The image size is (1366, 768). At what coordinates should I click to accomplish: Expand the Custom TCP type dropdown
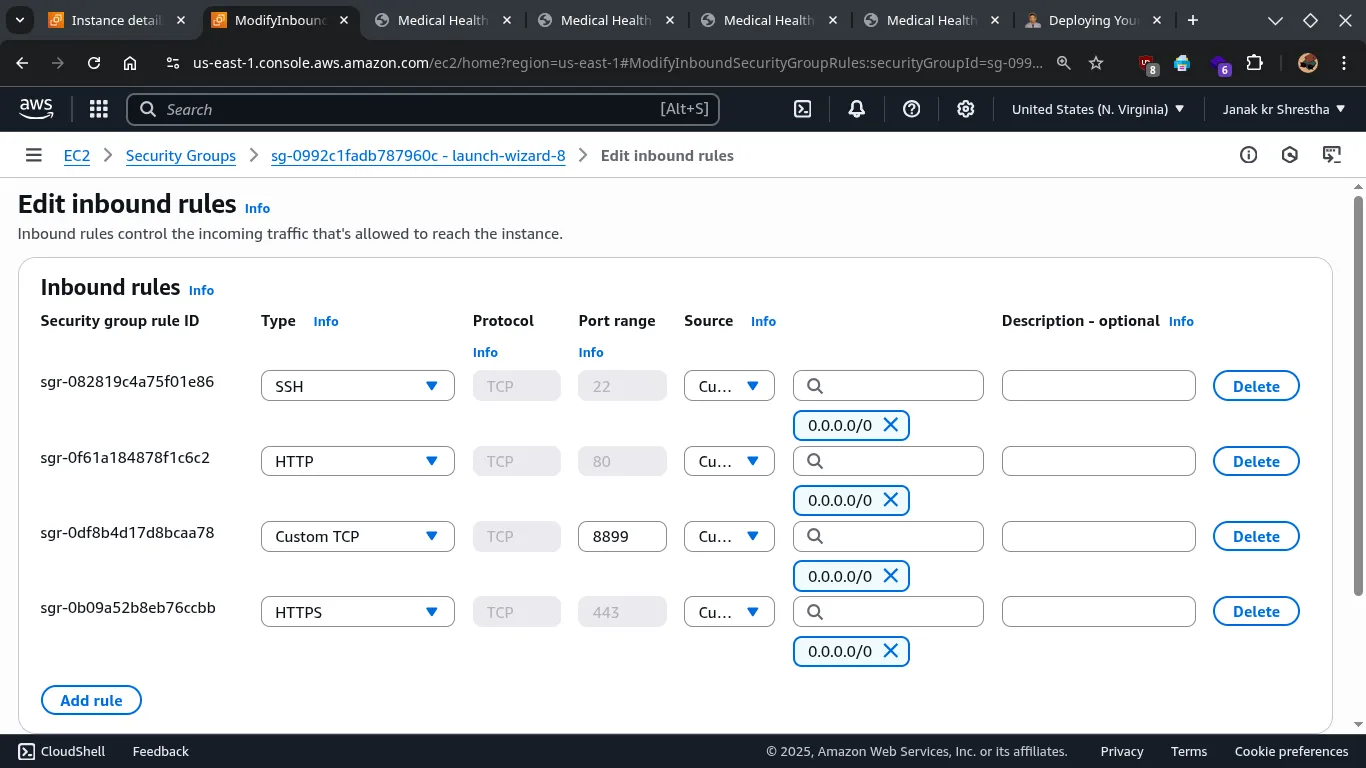point(357,536)
